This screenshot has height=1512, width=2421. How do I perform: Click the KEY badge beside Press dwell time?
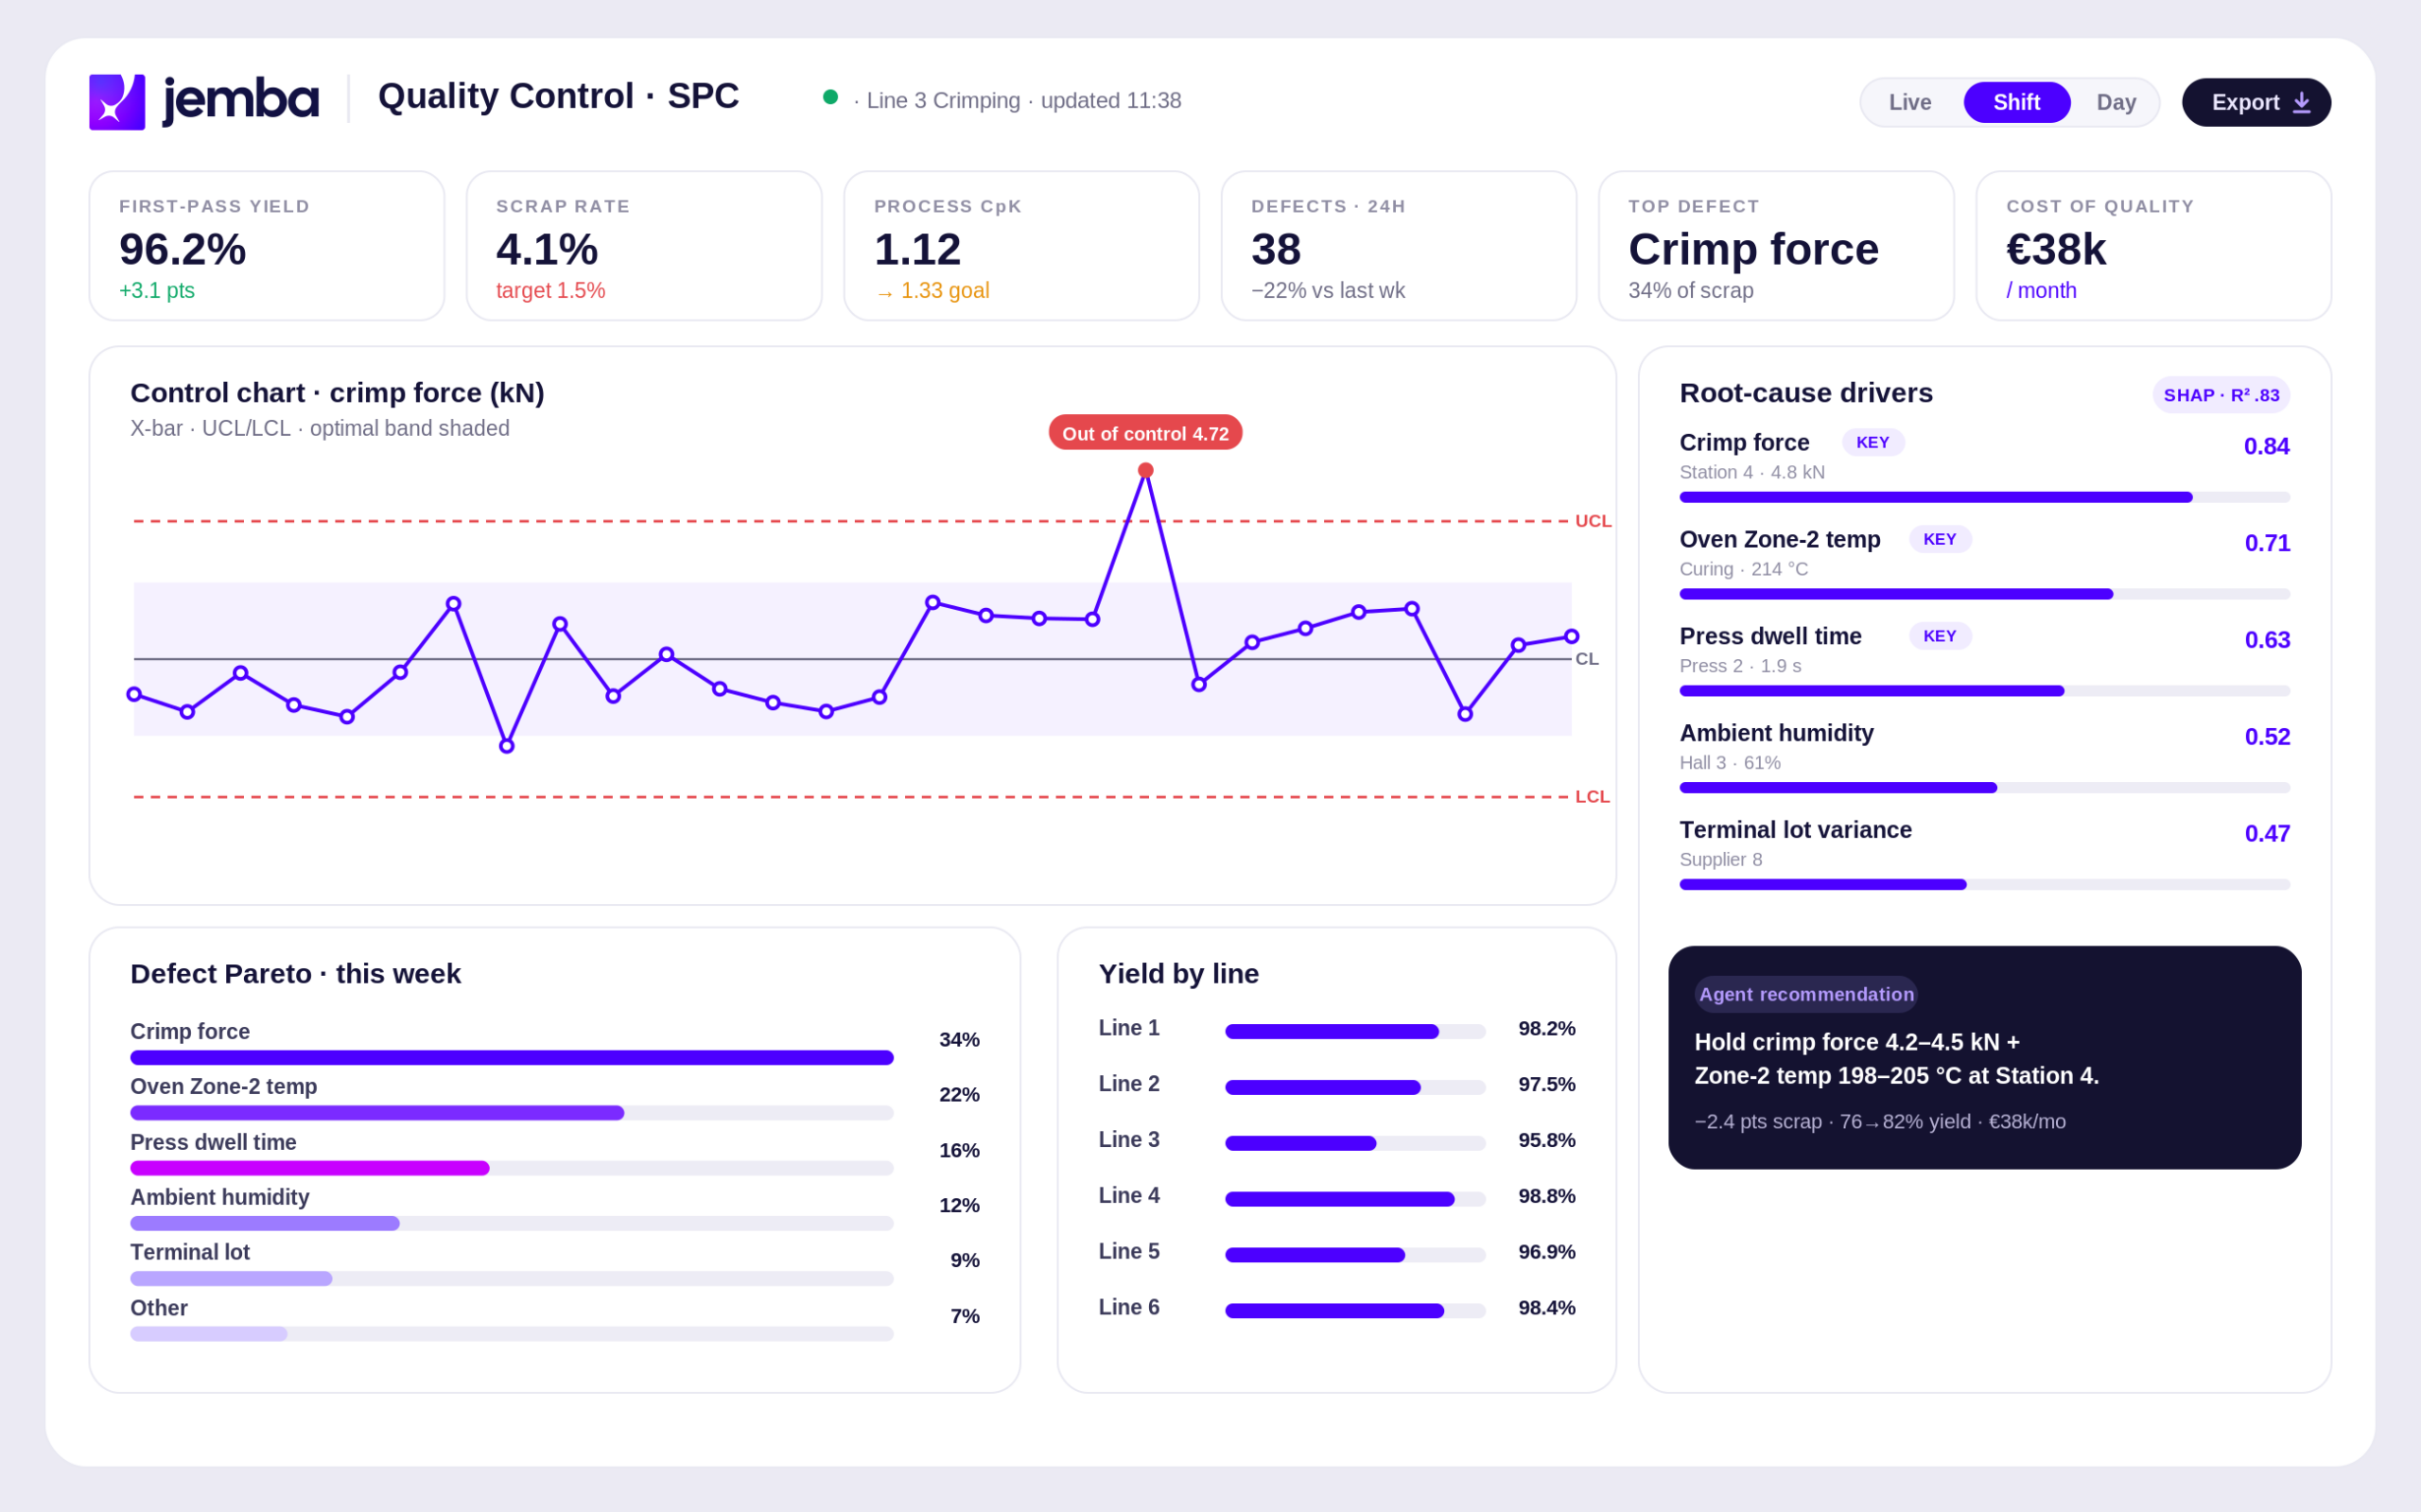pyautogui.click(x=1939, y=636)
